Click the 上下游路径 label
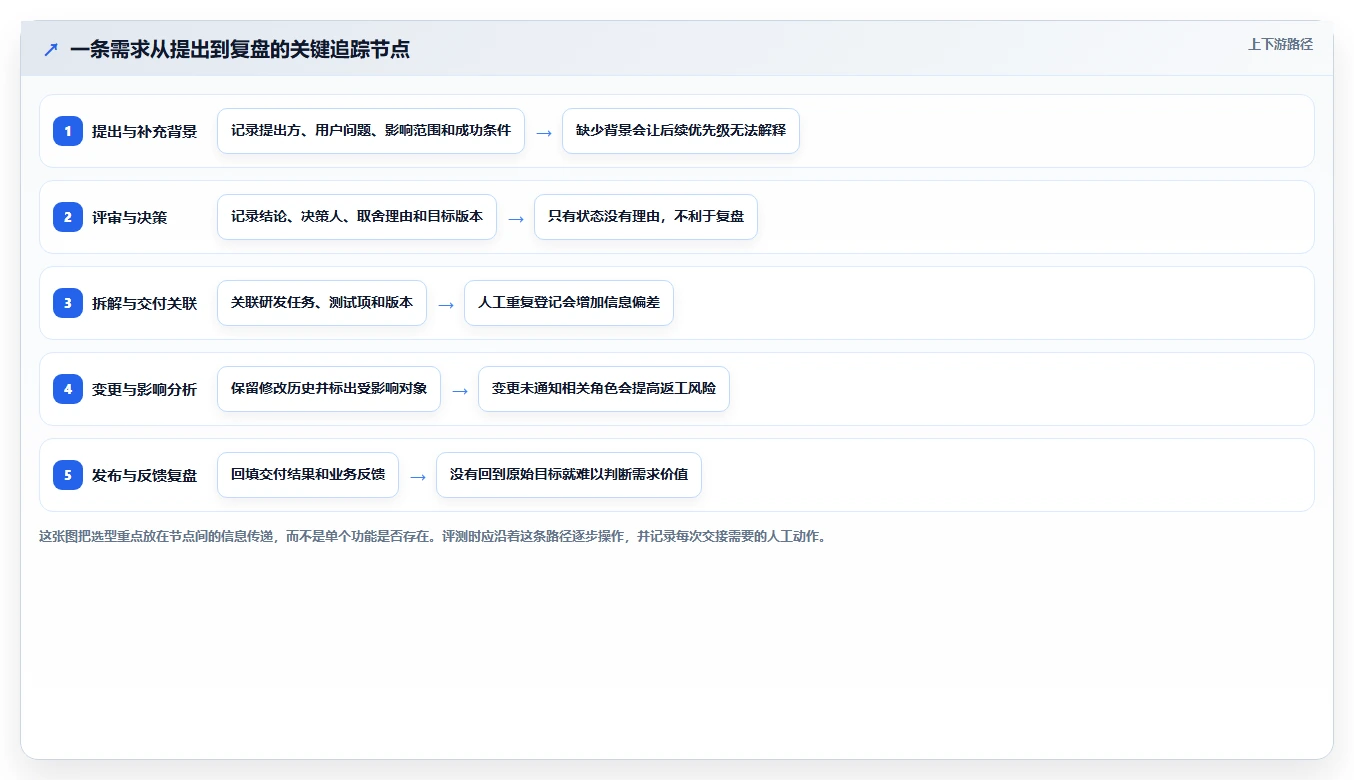The image size is (1354, 780). click(1280, 44)
